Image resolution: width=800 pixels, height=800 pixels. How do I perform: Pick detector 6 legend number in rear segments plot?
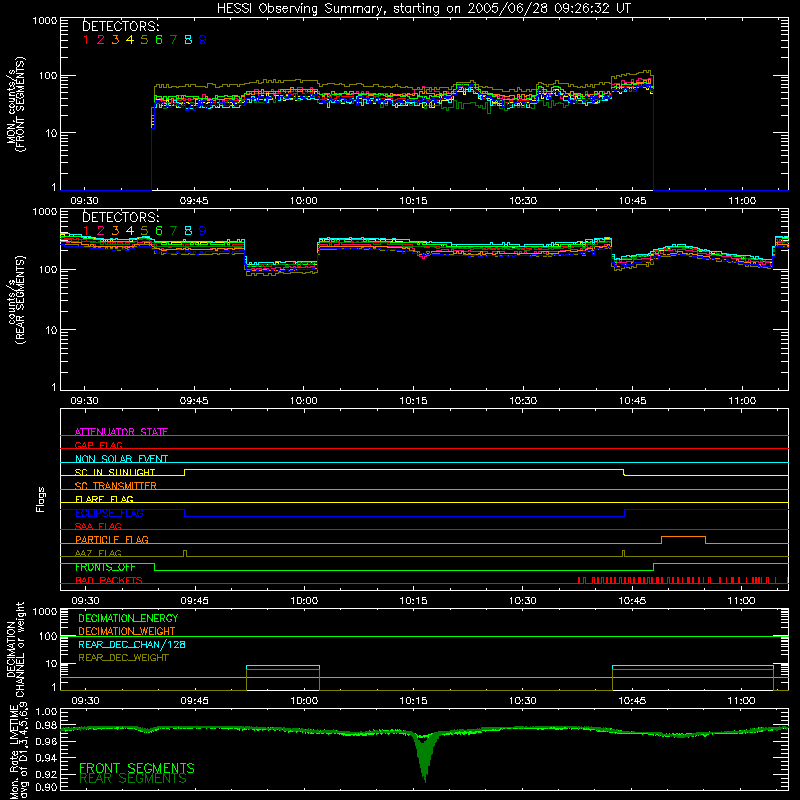pyautogui.click(x=159, y=231)
